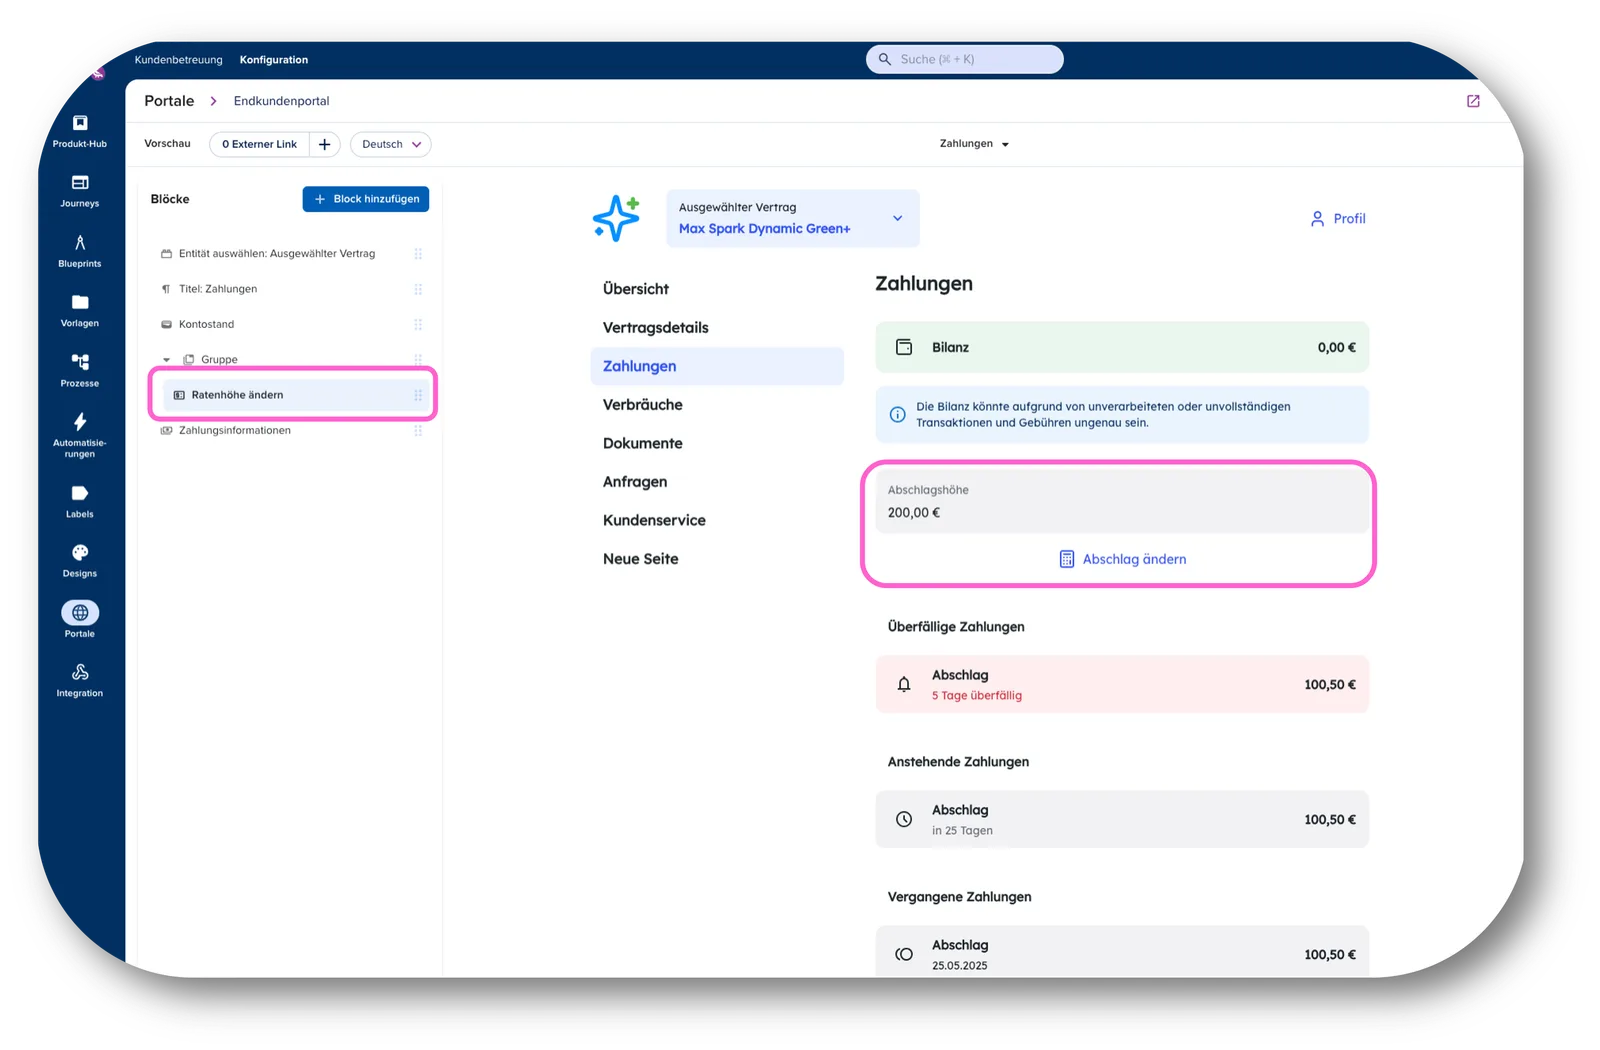Click Portale breadcrumb
Viewport: 1600px width, 1050px height.
pyautogui.click(x=169, y=101)
